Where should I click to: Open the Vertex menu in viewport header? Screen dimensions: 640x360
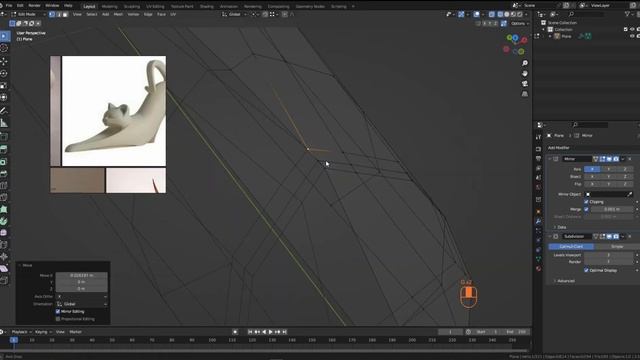[133, 14]
